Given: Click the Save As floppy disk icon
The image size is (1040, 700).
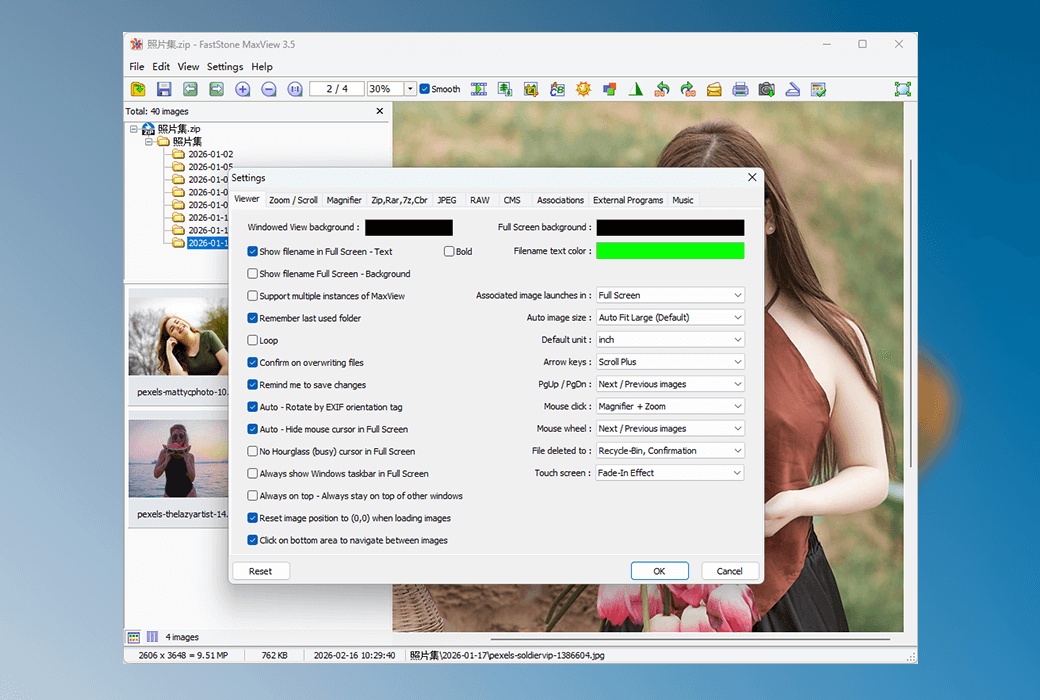Looking at the screenshot, I should click(x=164, y=89).
